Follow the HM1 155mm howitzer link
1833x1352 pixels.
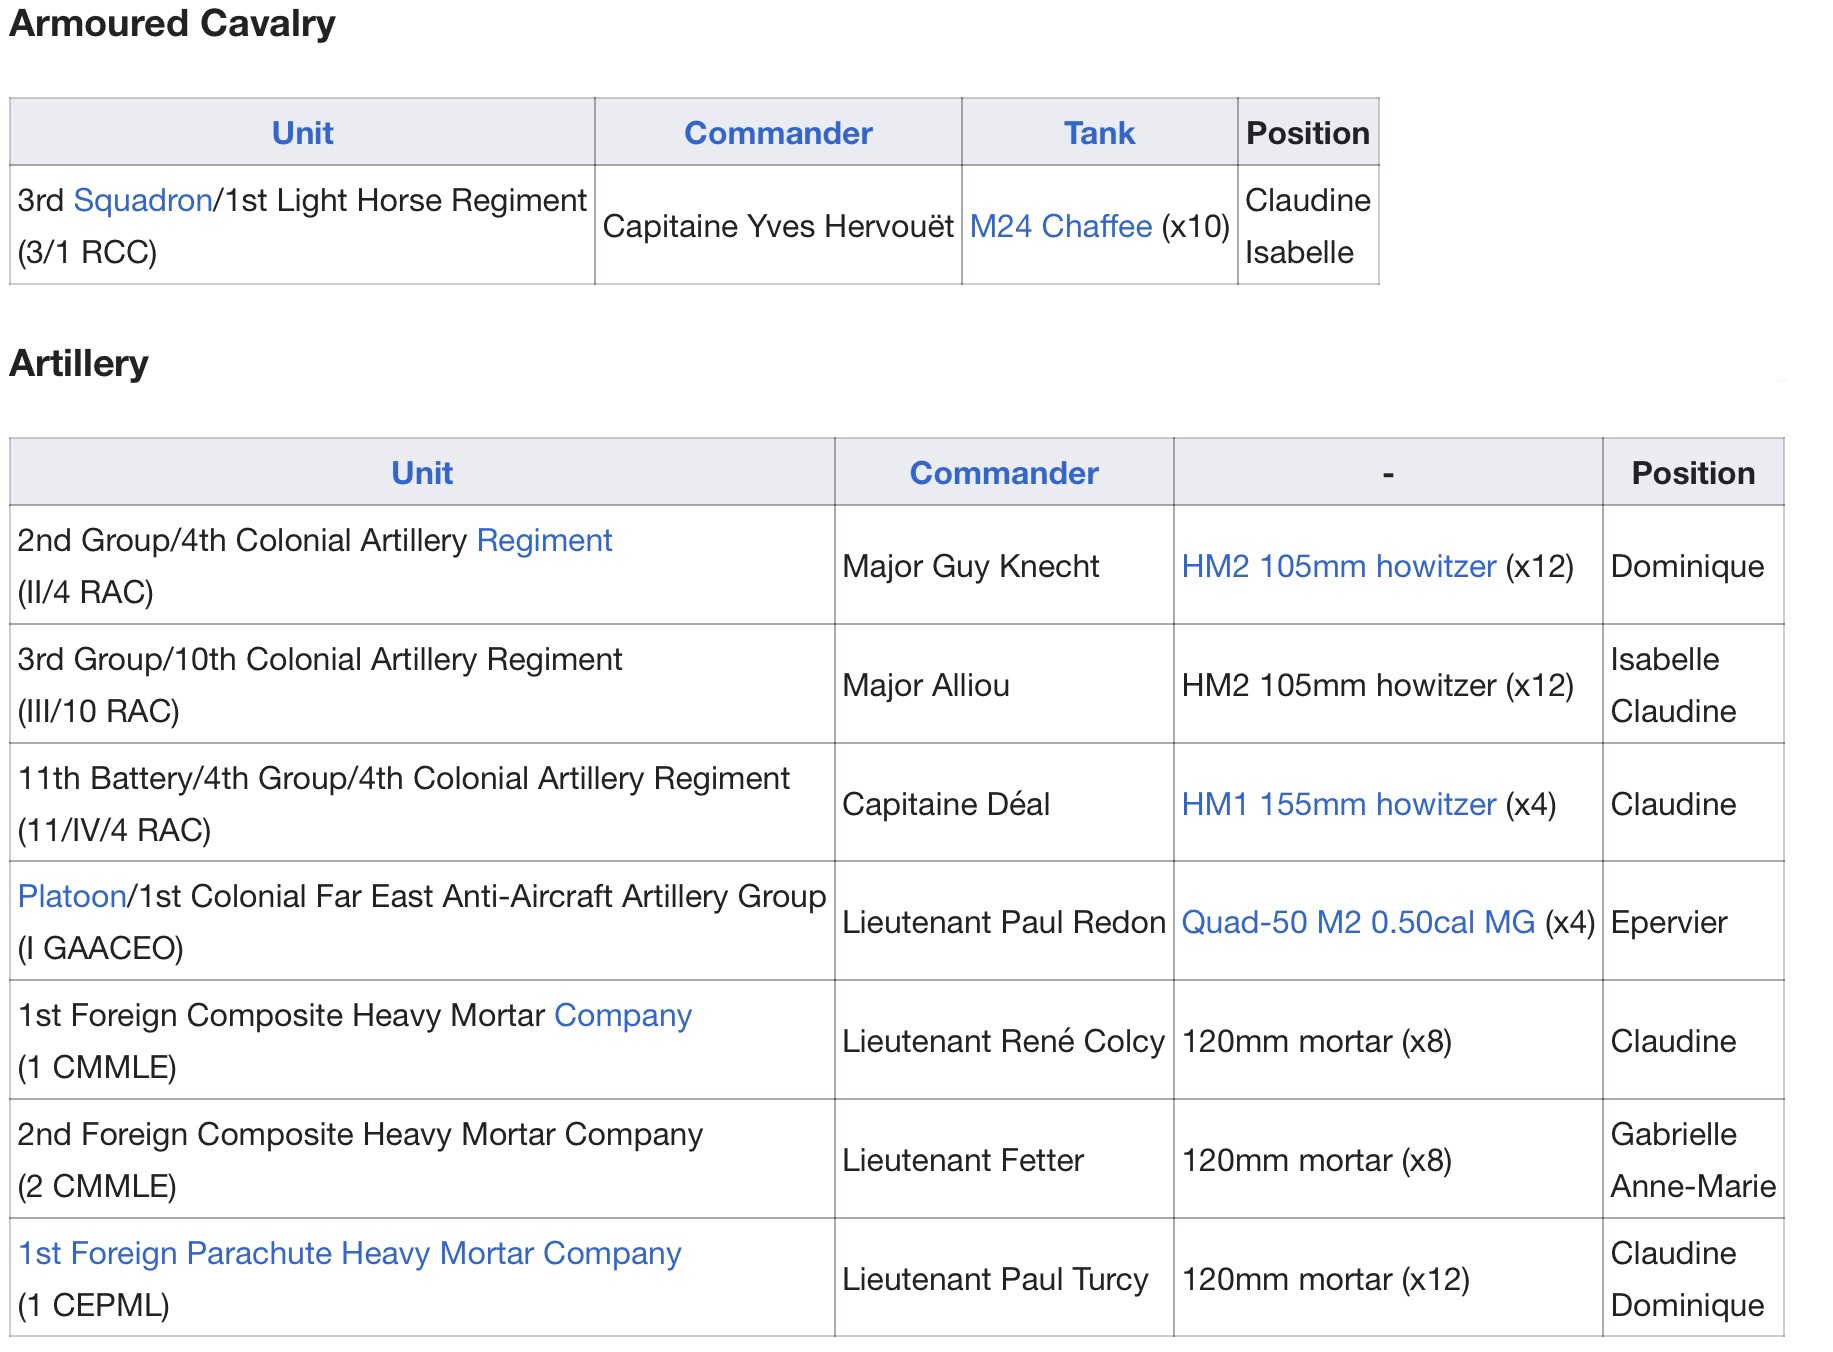click(1338, 804)
